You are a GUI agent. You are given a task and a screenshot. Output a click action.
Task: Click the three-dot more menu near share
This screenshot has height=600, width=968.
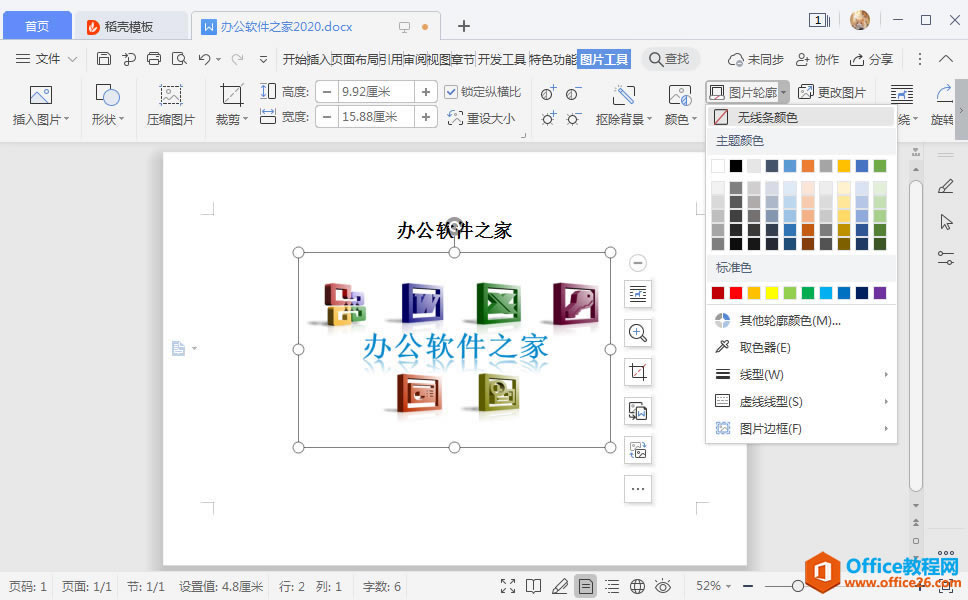[919, 59]
